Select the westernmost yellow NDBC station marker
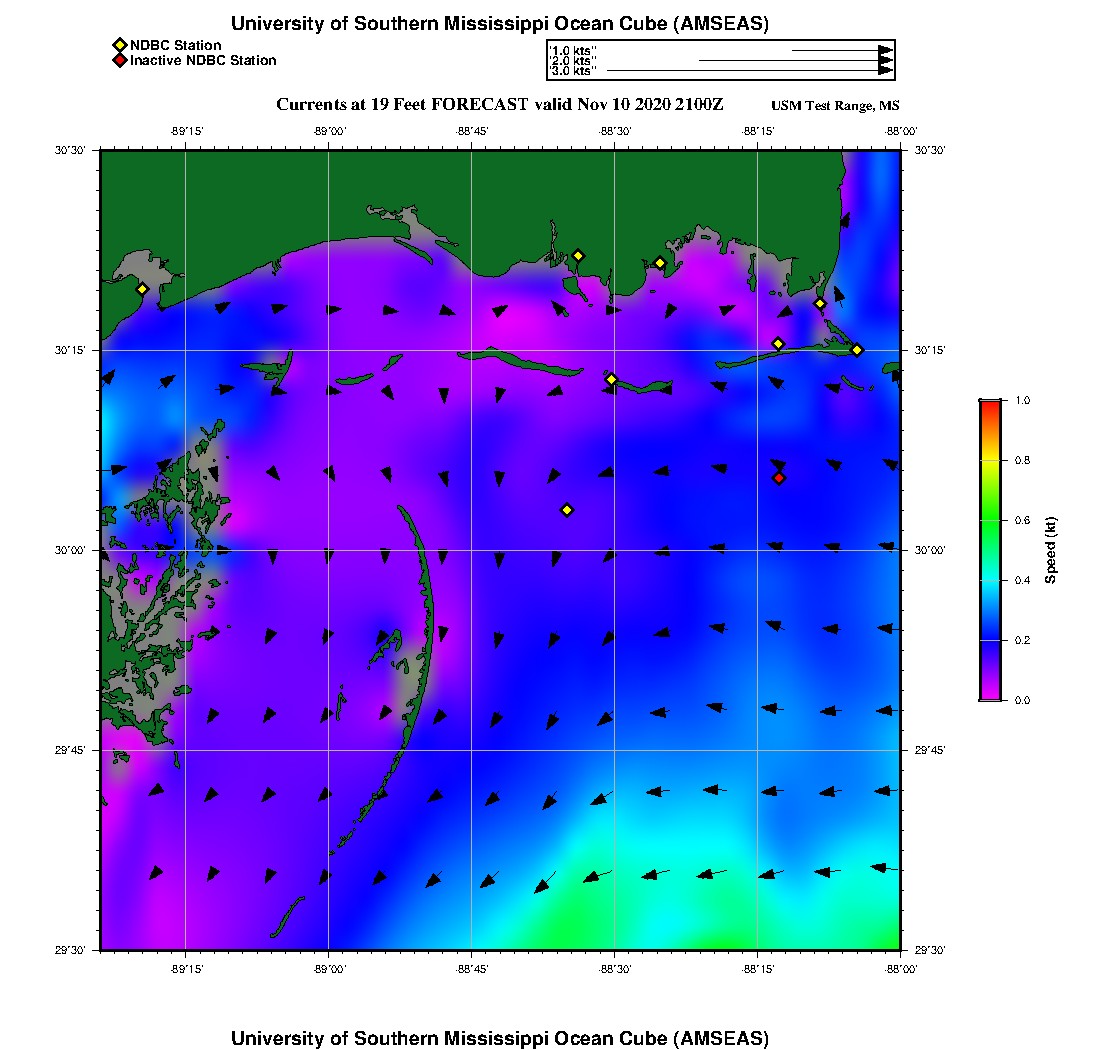Screen dimensions: 1100x1050 click(x=142, y=289)
